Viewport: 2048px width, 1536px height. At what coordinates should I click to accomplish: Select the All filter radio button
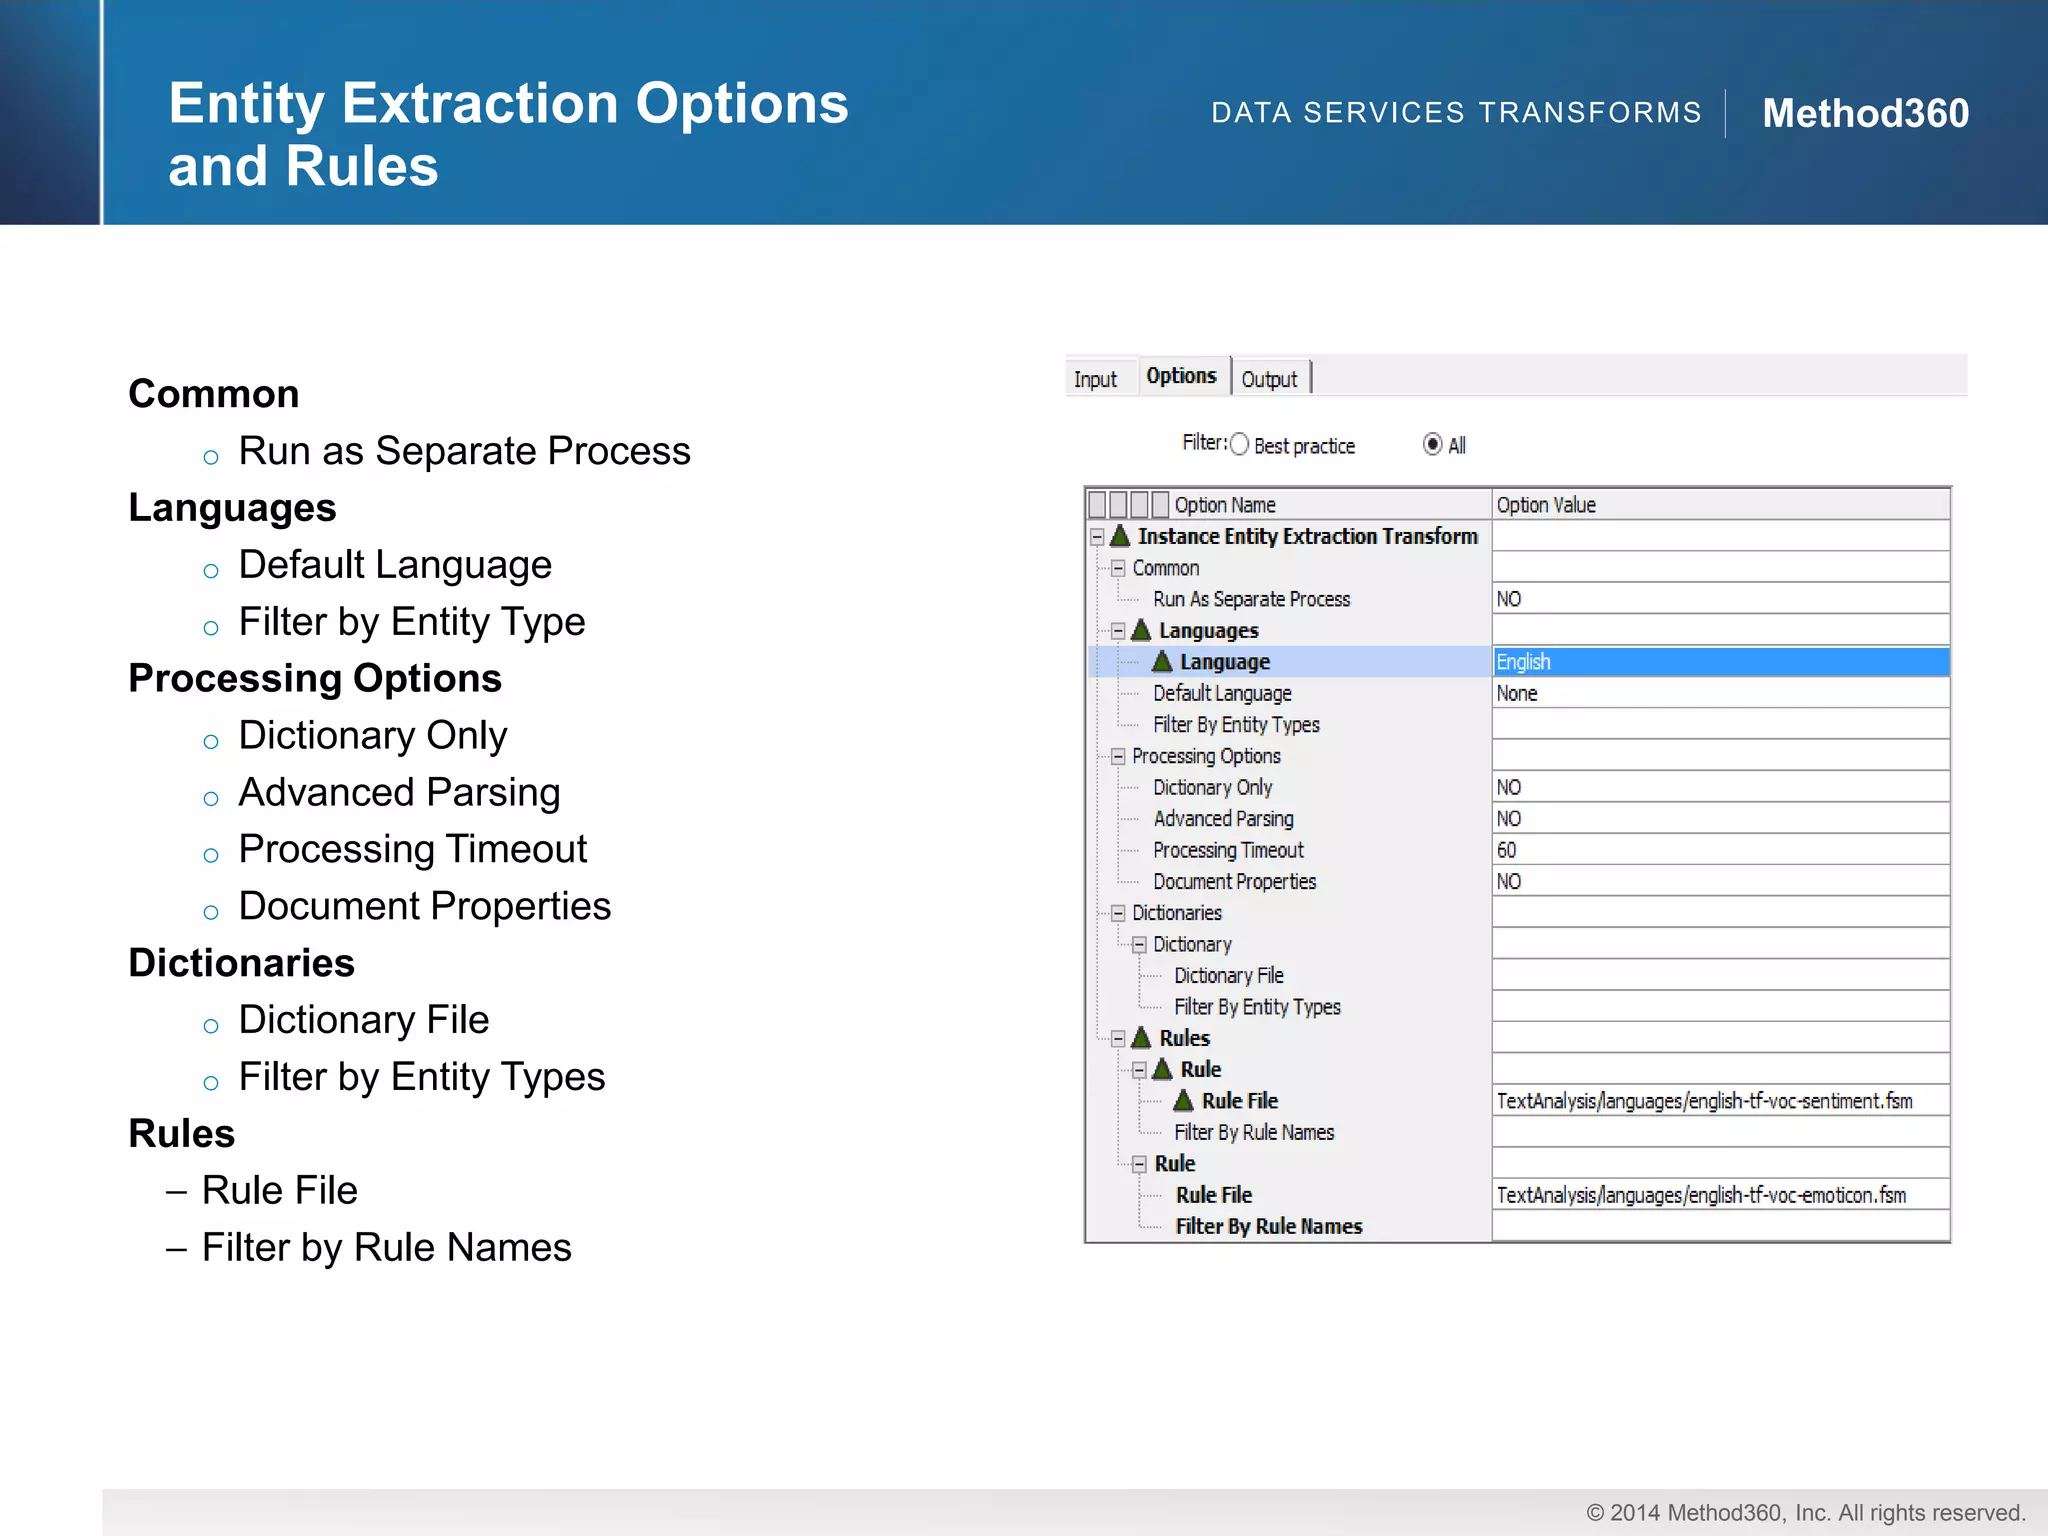[1433, 444]
